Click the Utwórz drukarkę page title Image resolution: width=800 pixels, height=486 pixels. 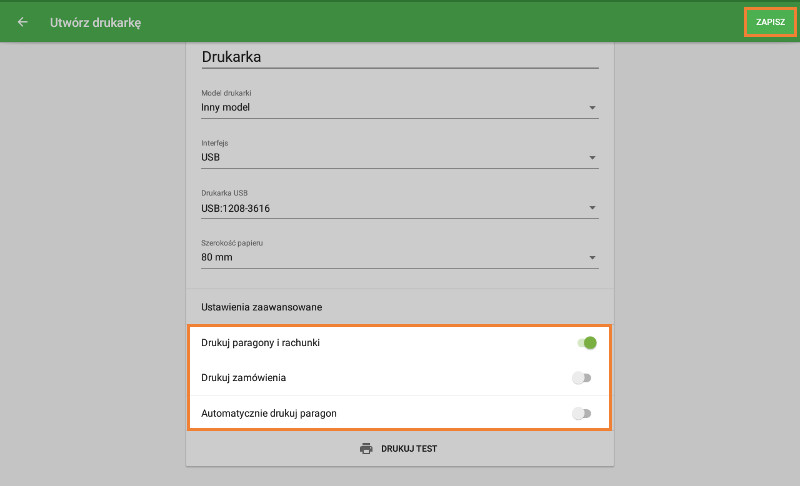coord(95,22)
